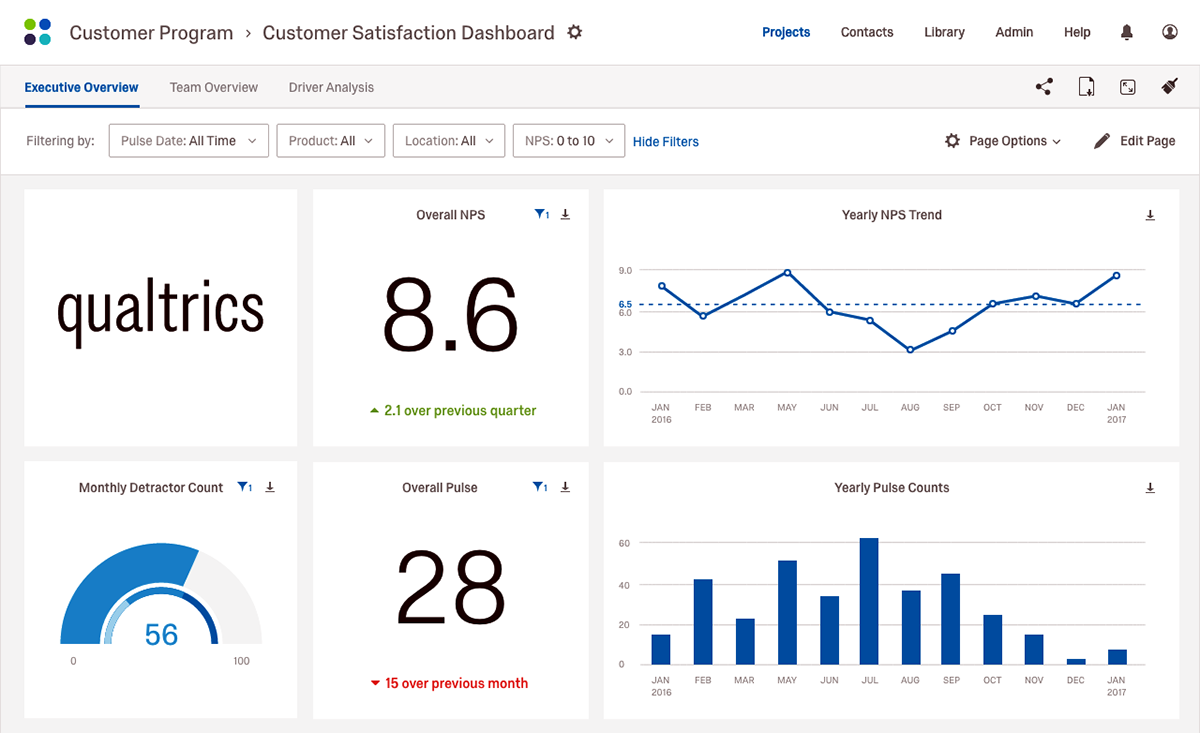Image resolution: width=1200 pixels, height=733 pixels.
Task: Click the brush styling icon in toolbar
Action: [1169, 87]
